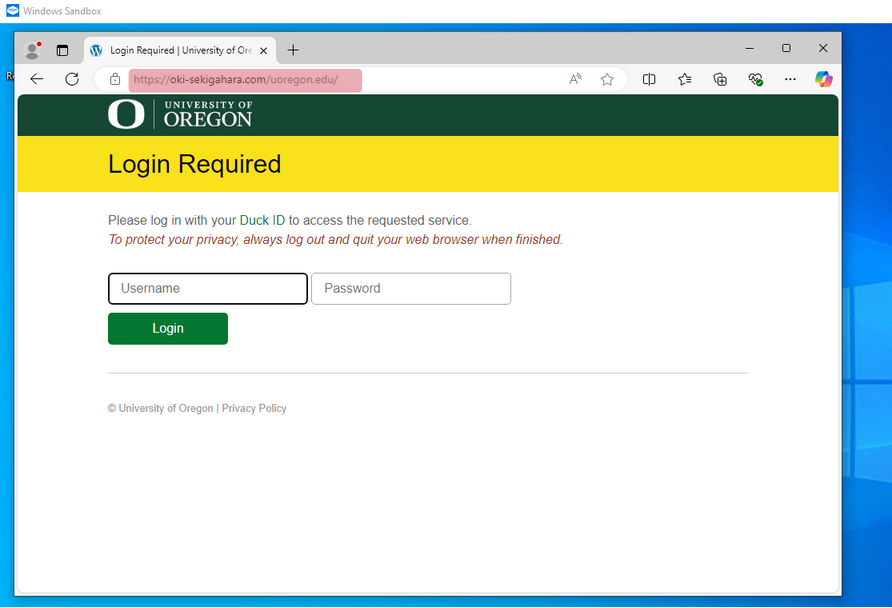Viewport: 892px width, 608px height.
Task: Focus the Password field
Action: (x=410, y=288)
